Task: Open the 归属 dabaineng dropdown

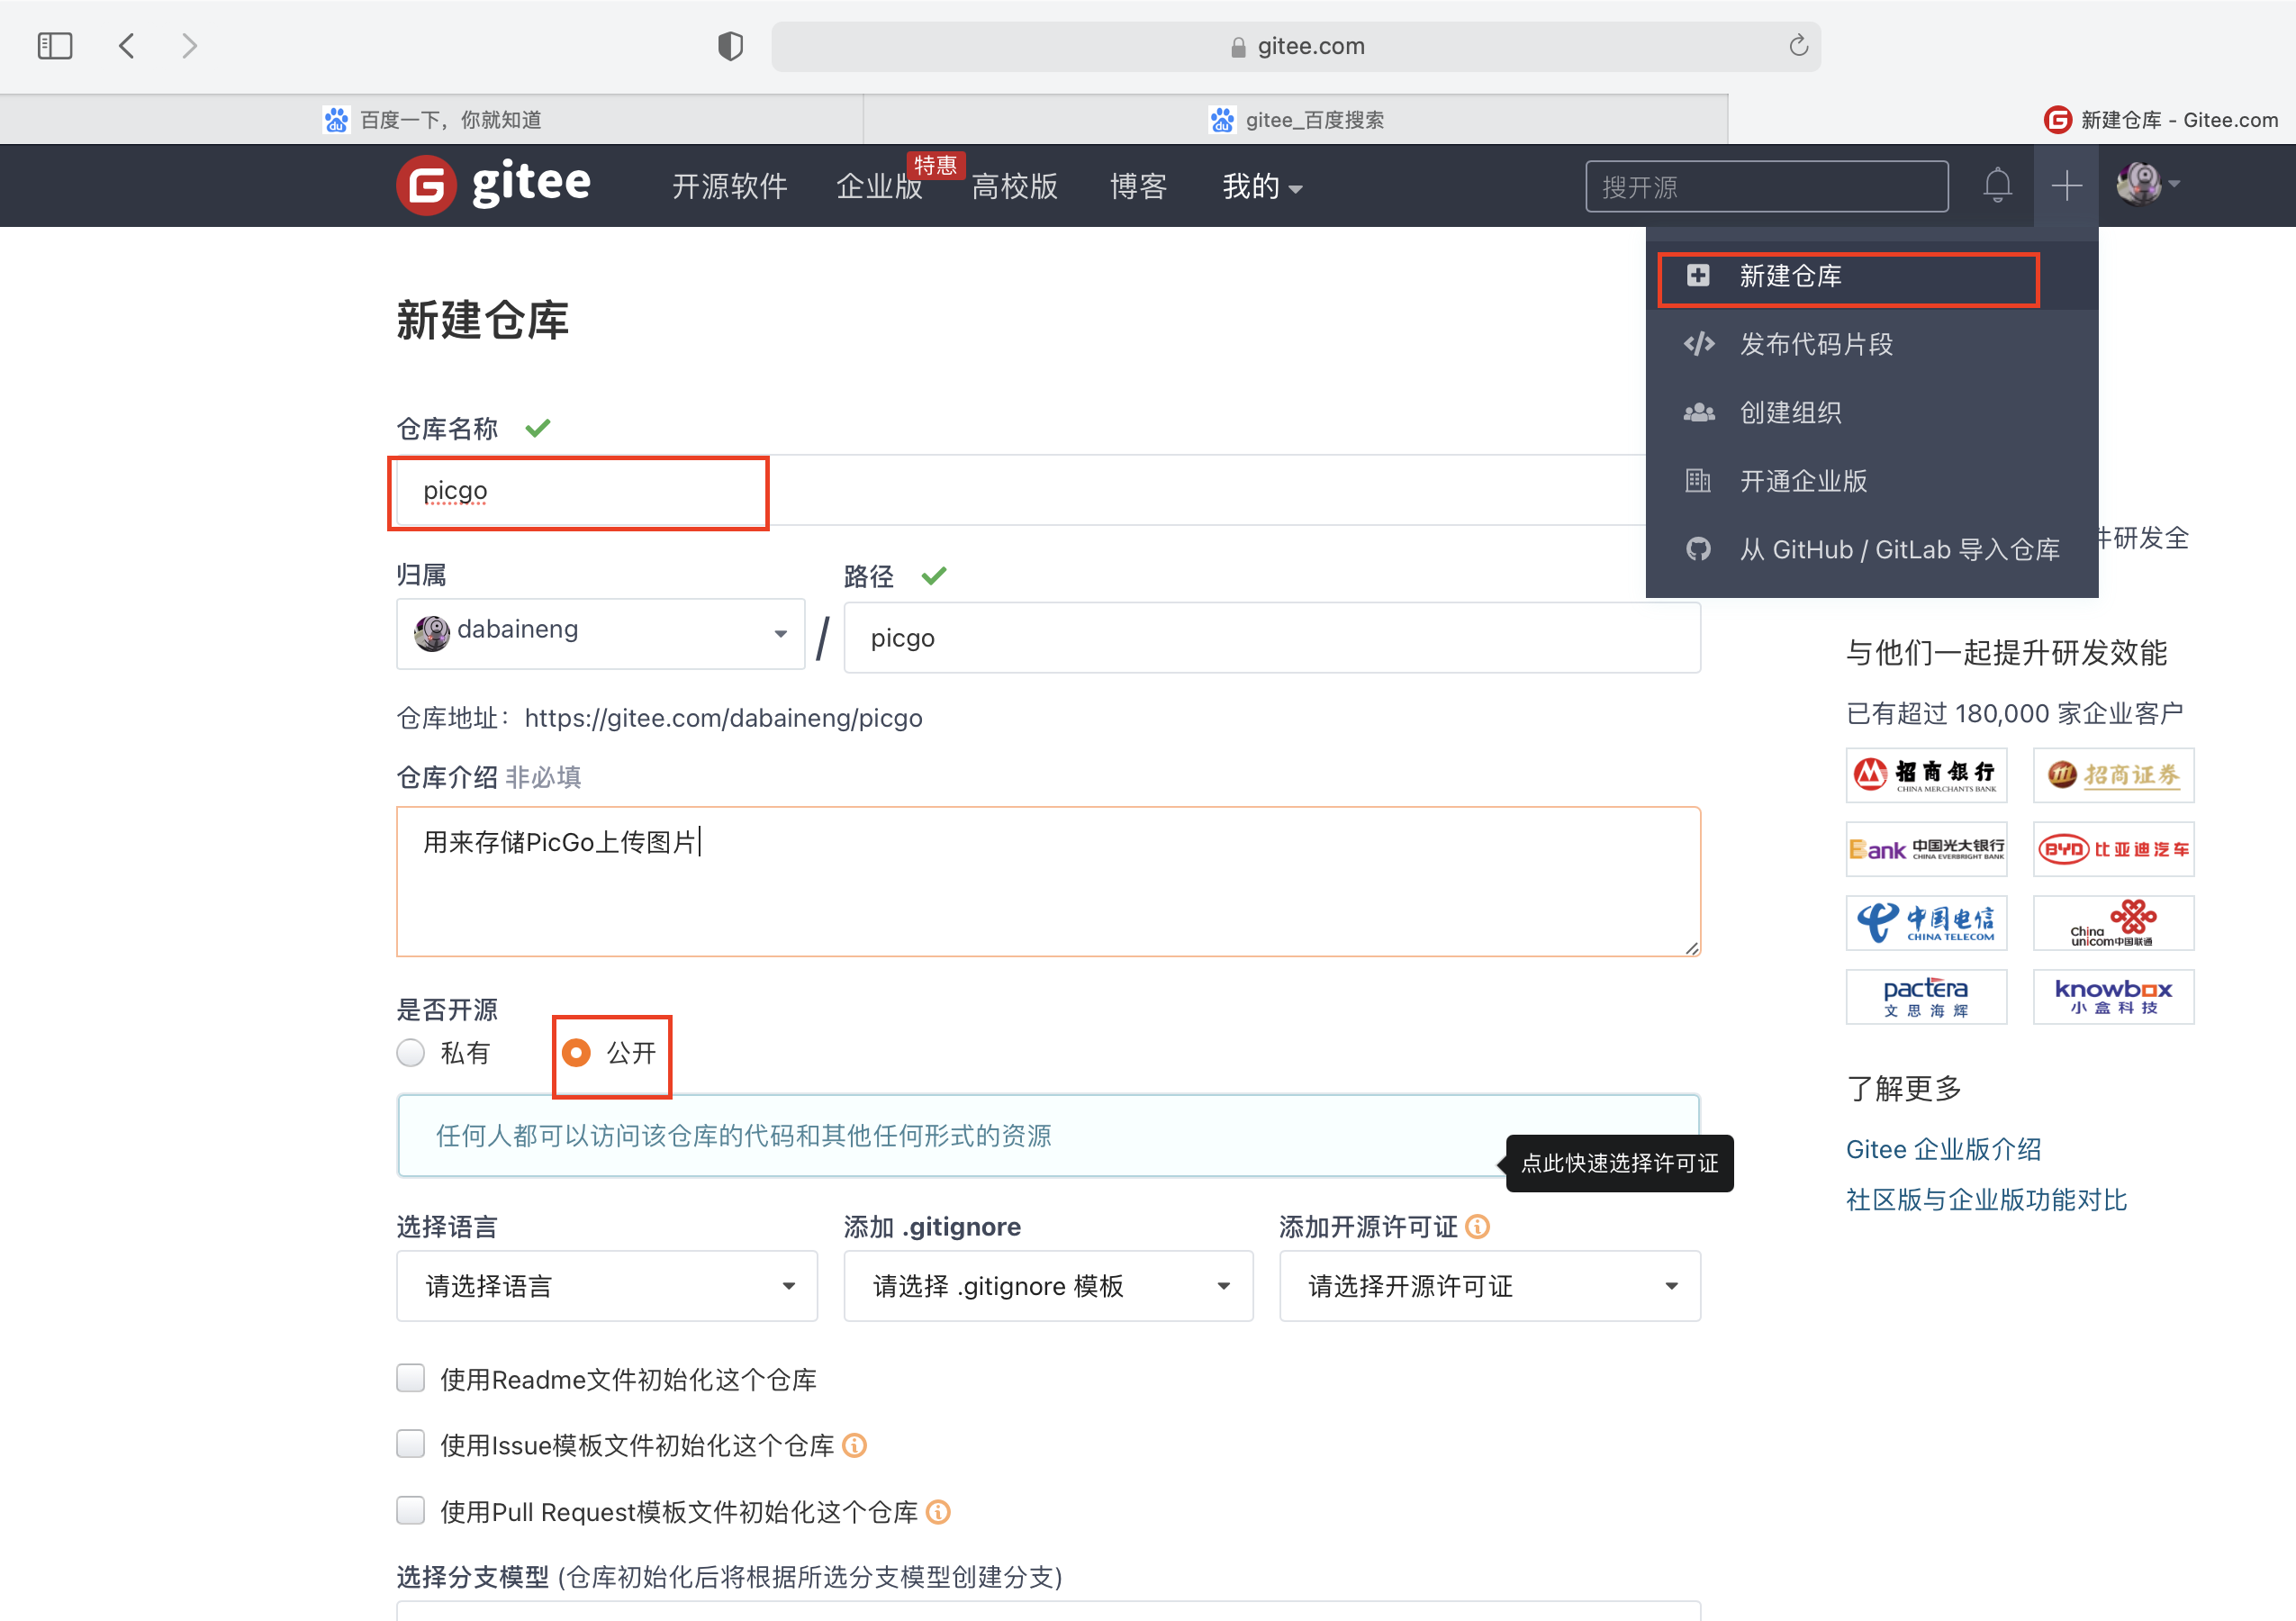Action: coord(600,633)
